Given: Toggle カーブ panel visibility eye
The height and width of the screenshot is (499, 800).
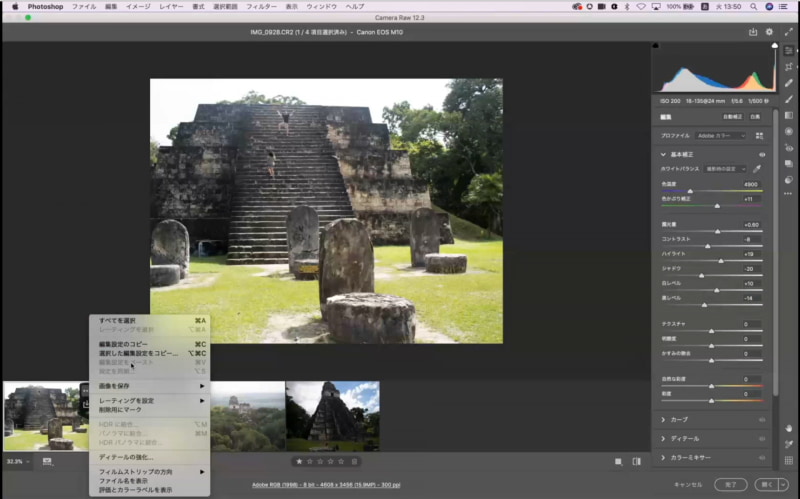Looking at the screenshot, I should pyautogui.click(x=762, y=420).
